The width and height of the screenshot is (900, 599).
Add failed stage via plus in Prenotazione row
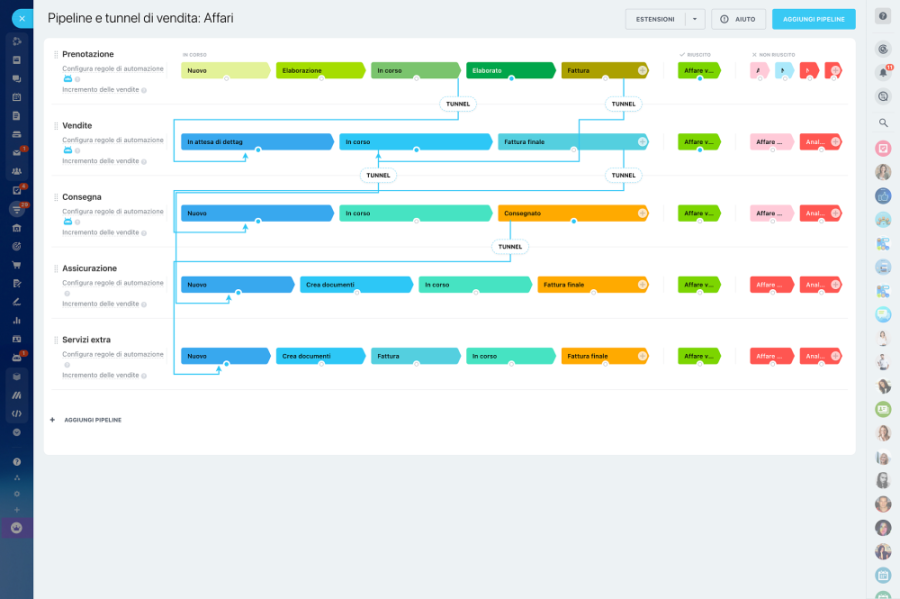pyautogui.click(x=836, y=71)
